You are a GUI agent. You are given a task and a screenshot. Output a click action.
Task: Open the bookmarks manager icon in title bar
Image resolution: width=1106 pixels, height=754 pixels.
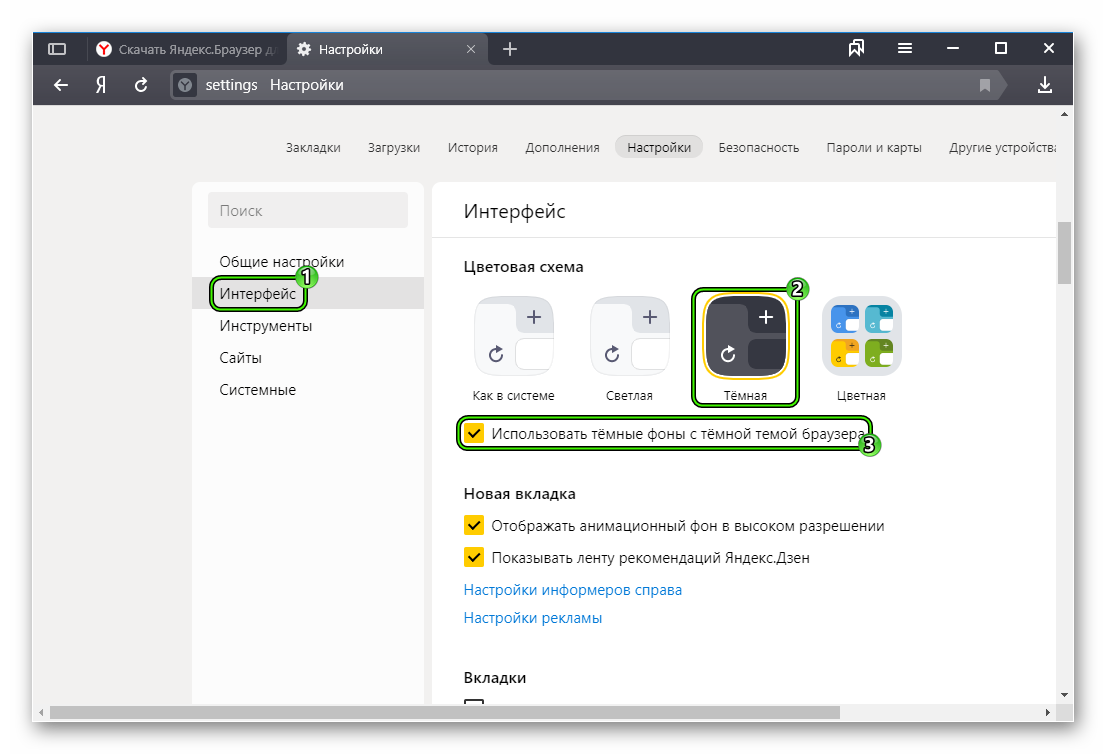856,49
